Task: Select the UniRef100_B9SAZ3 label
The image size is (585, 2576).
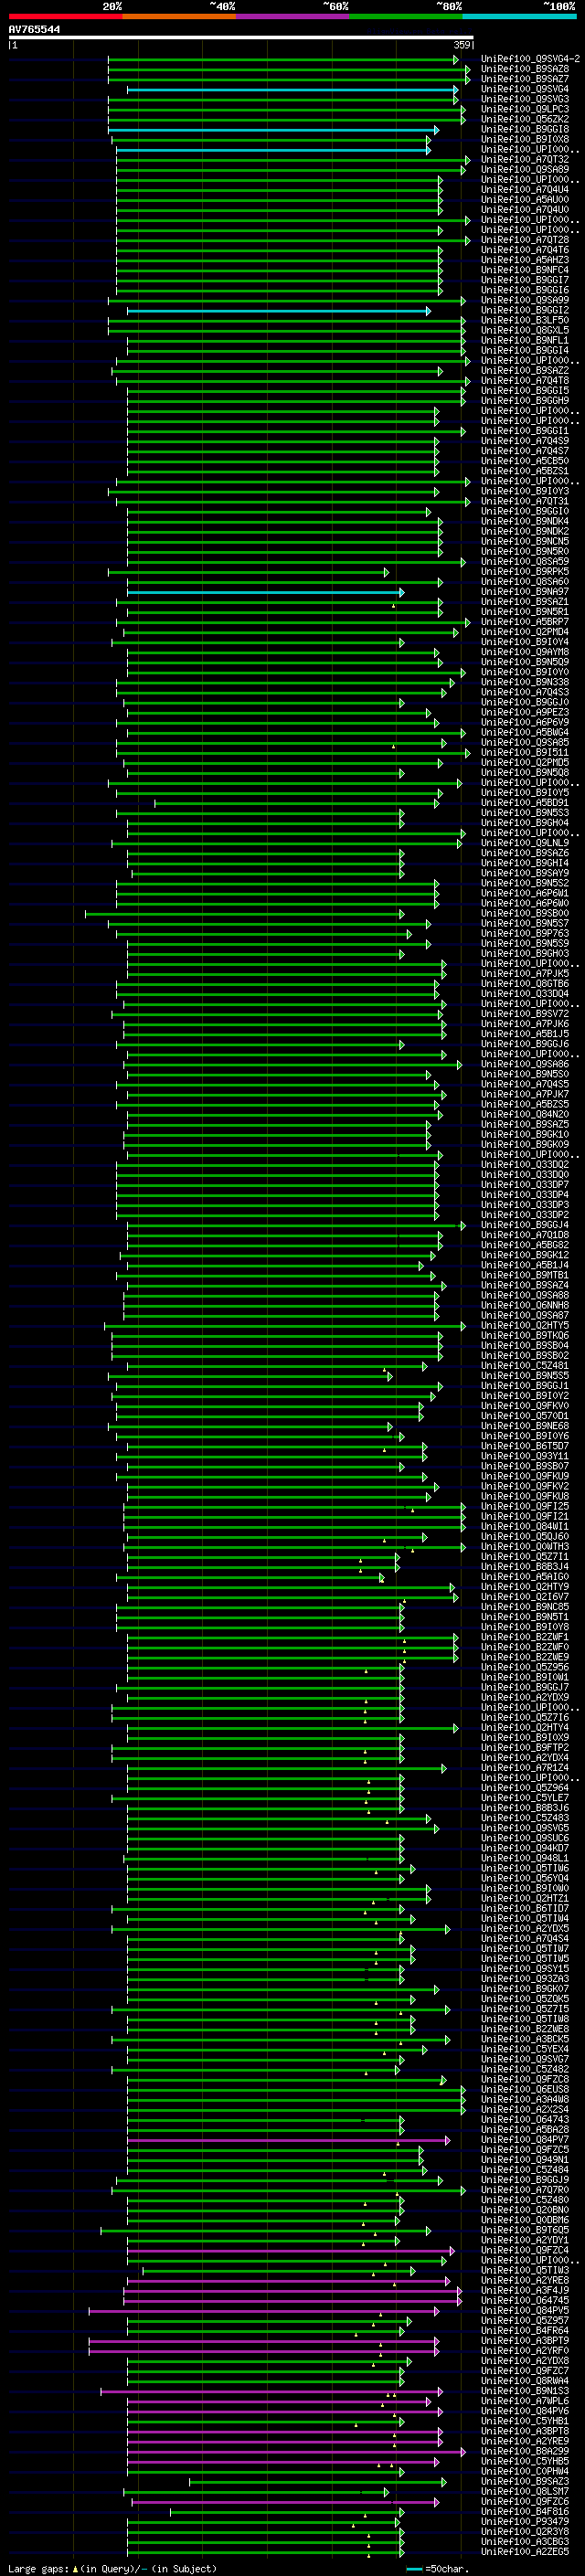Action: [x=525, y=2482]
